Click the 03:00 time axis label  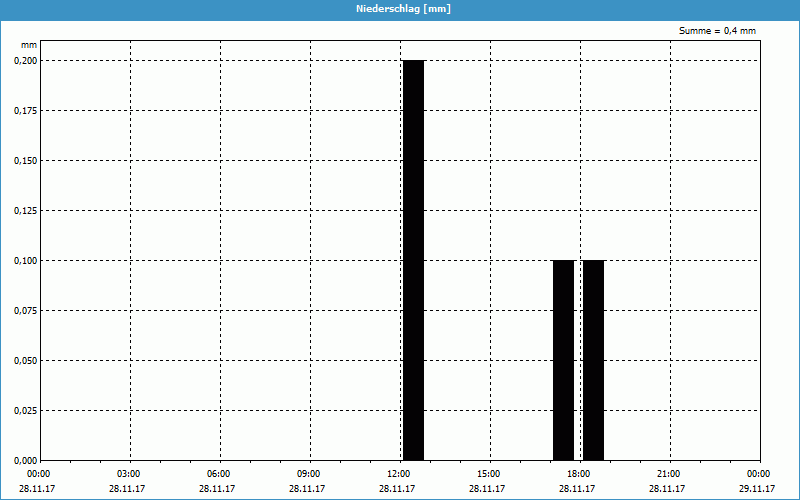(128, 474)
